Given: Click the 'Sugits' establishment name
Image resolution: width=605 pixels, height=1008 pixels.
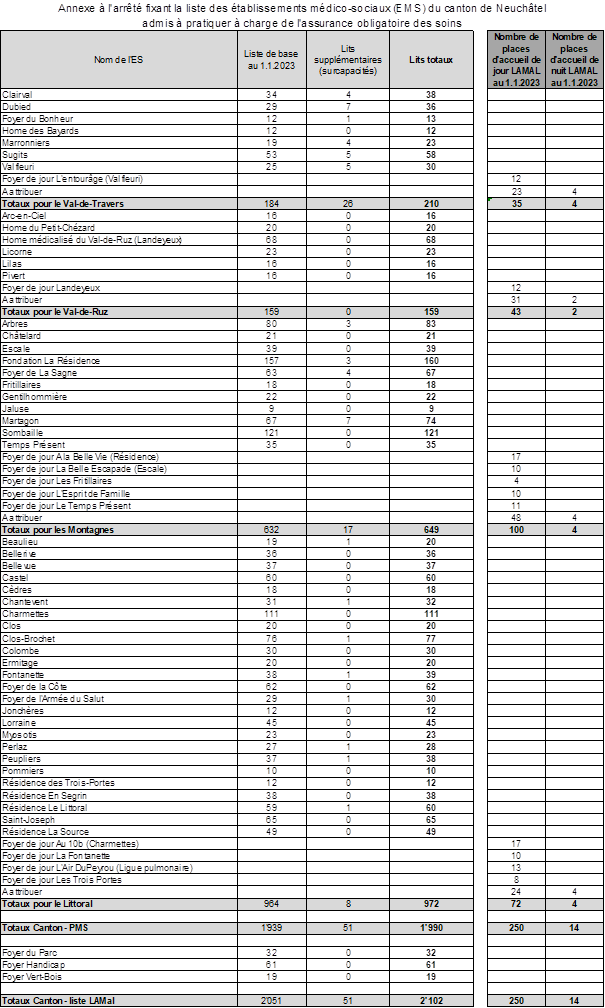Looking at the screenshot, I should 15,155.
